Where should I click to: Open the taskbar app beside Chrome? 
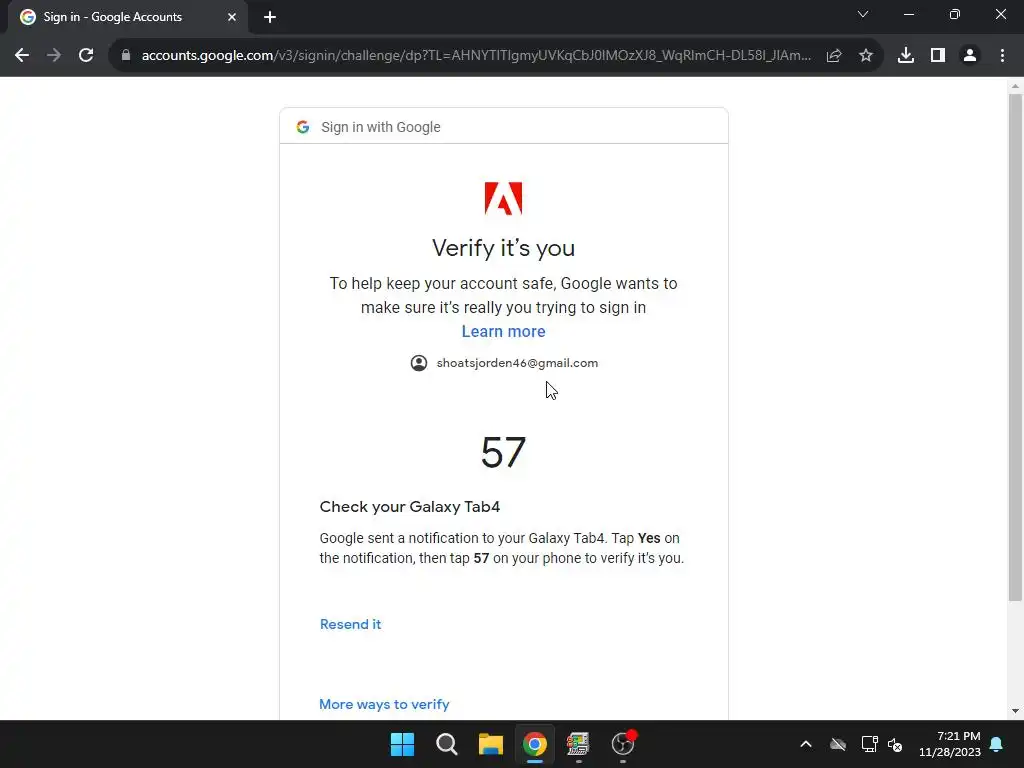coord(578,744)
